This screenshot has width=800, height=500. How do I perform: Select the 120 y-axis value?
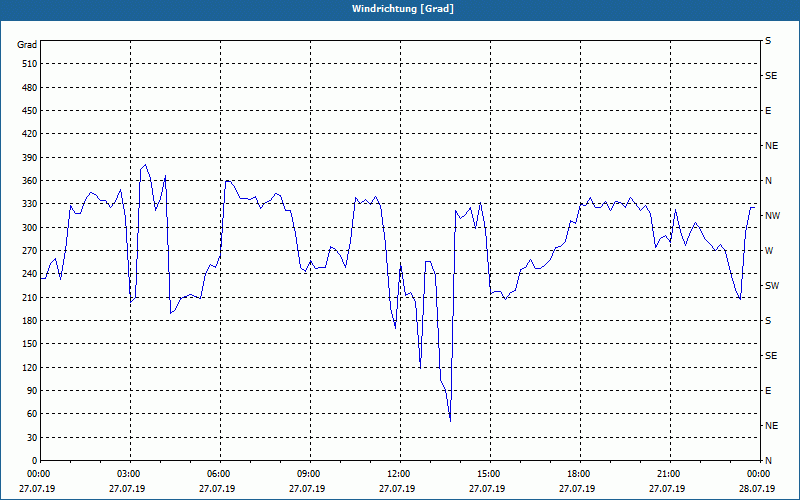[x=30, y=367]
